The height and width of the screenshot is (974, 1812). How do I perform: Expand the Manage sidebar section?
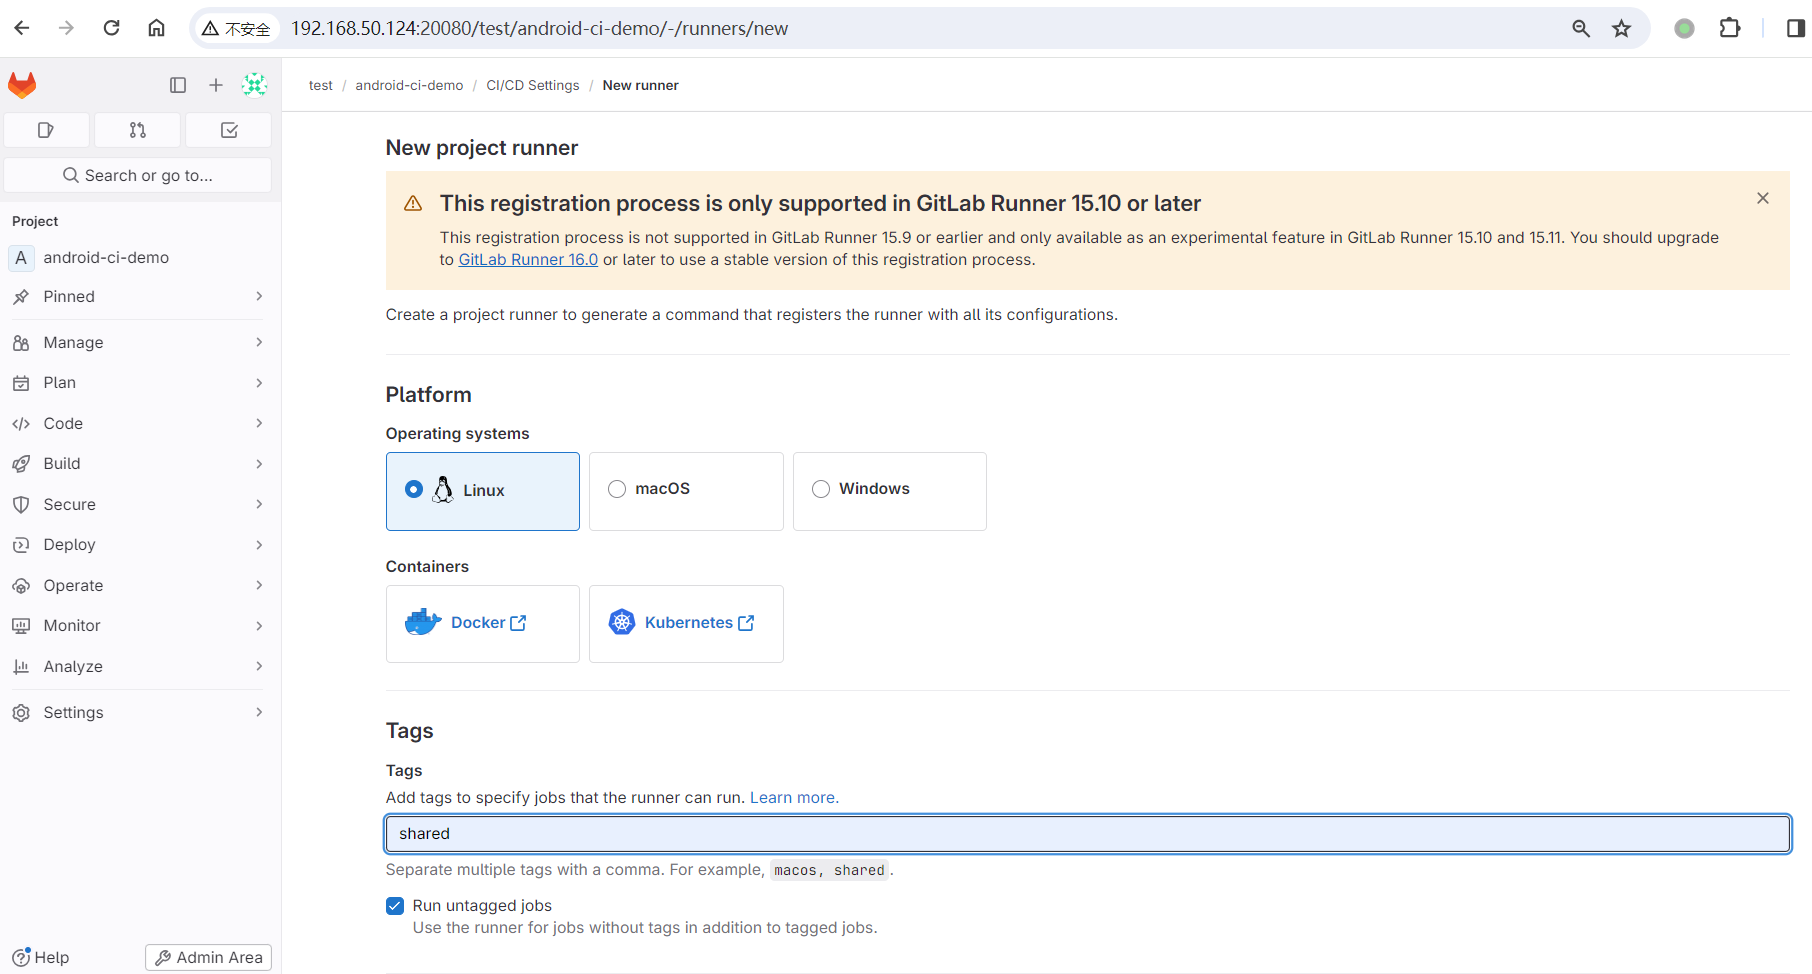pyautogui.click(x=73, y=342)
